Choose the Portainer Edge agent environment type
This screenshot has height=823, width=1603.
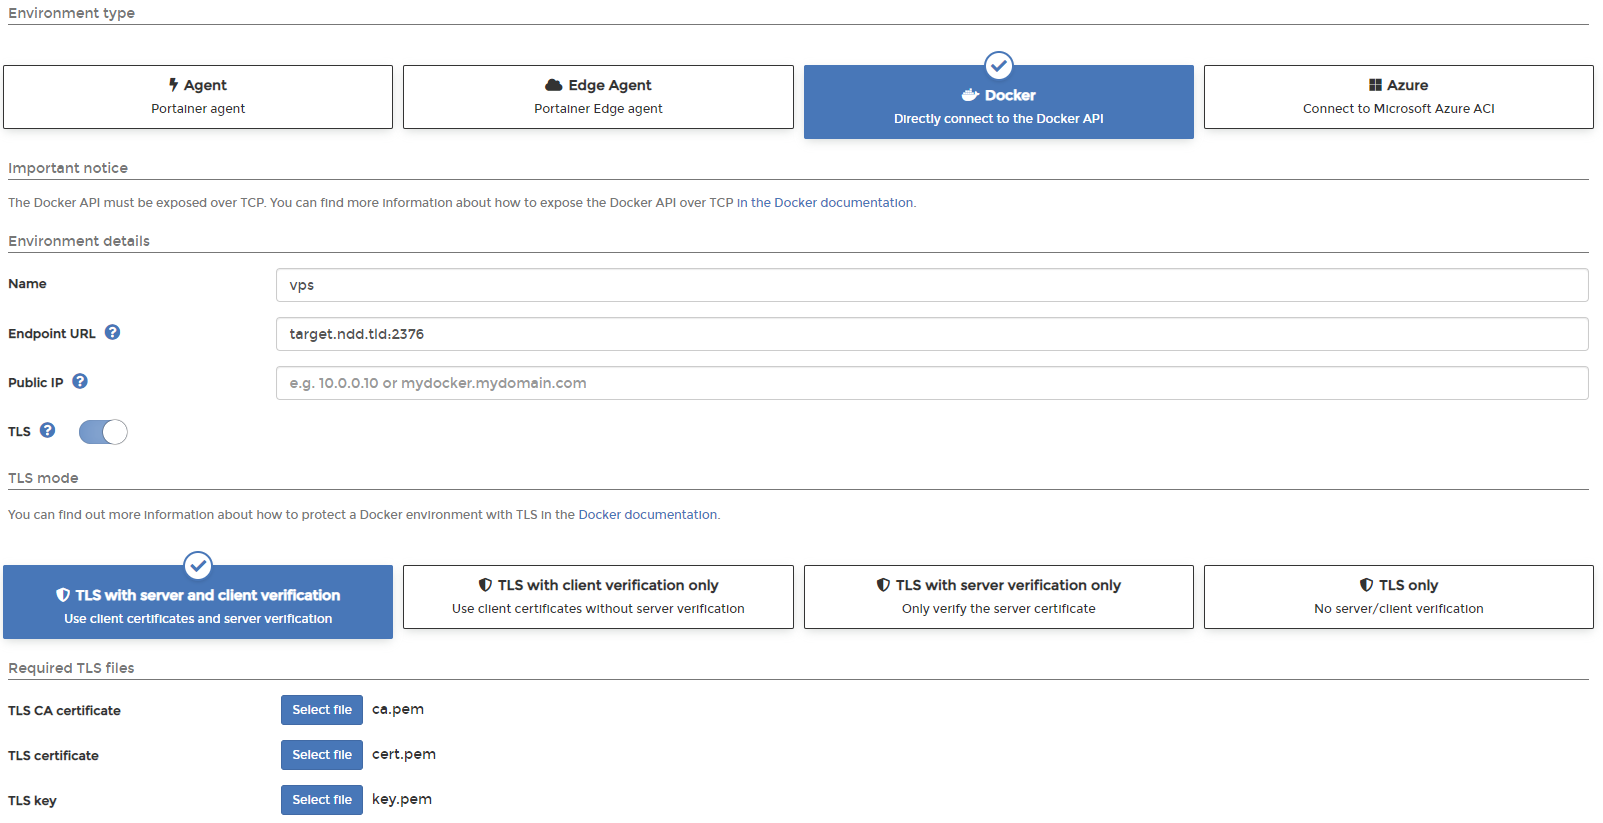[598, 97]
